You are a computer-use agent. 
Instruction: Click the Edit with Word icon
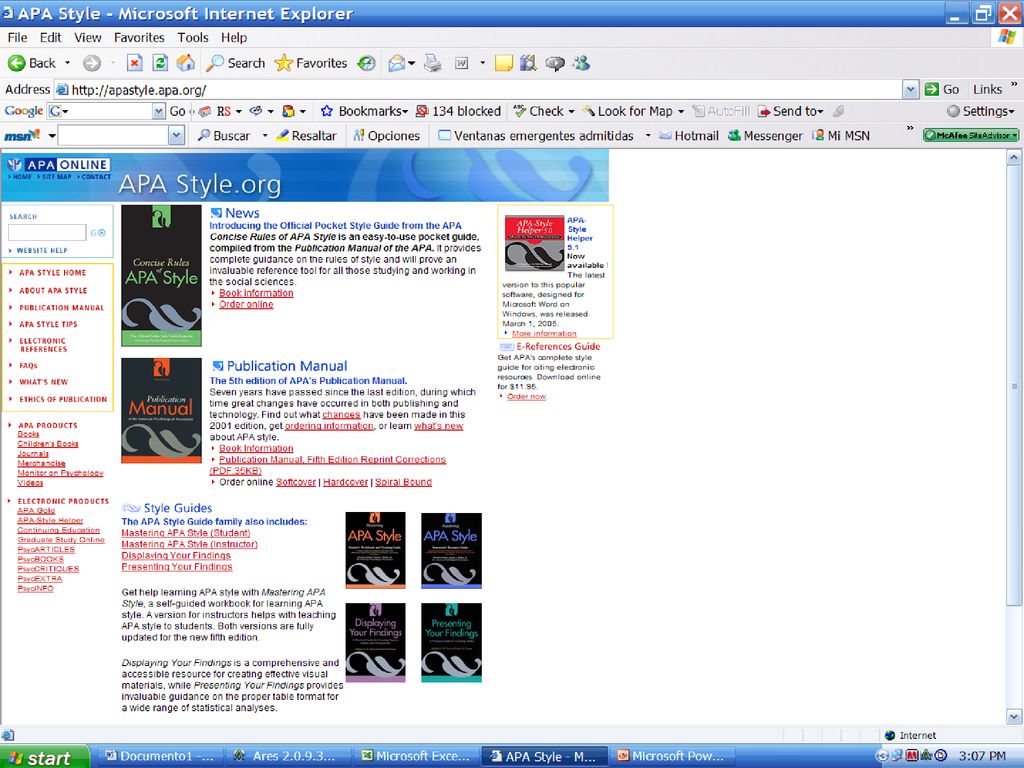462,63
